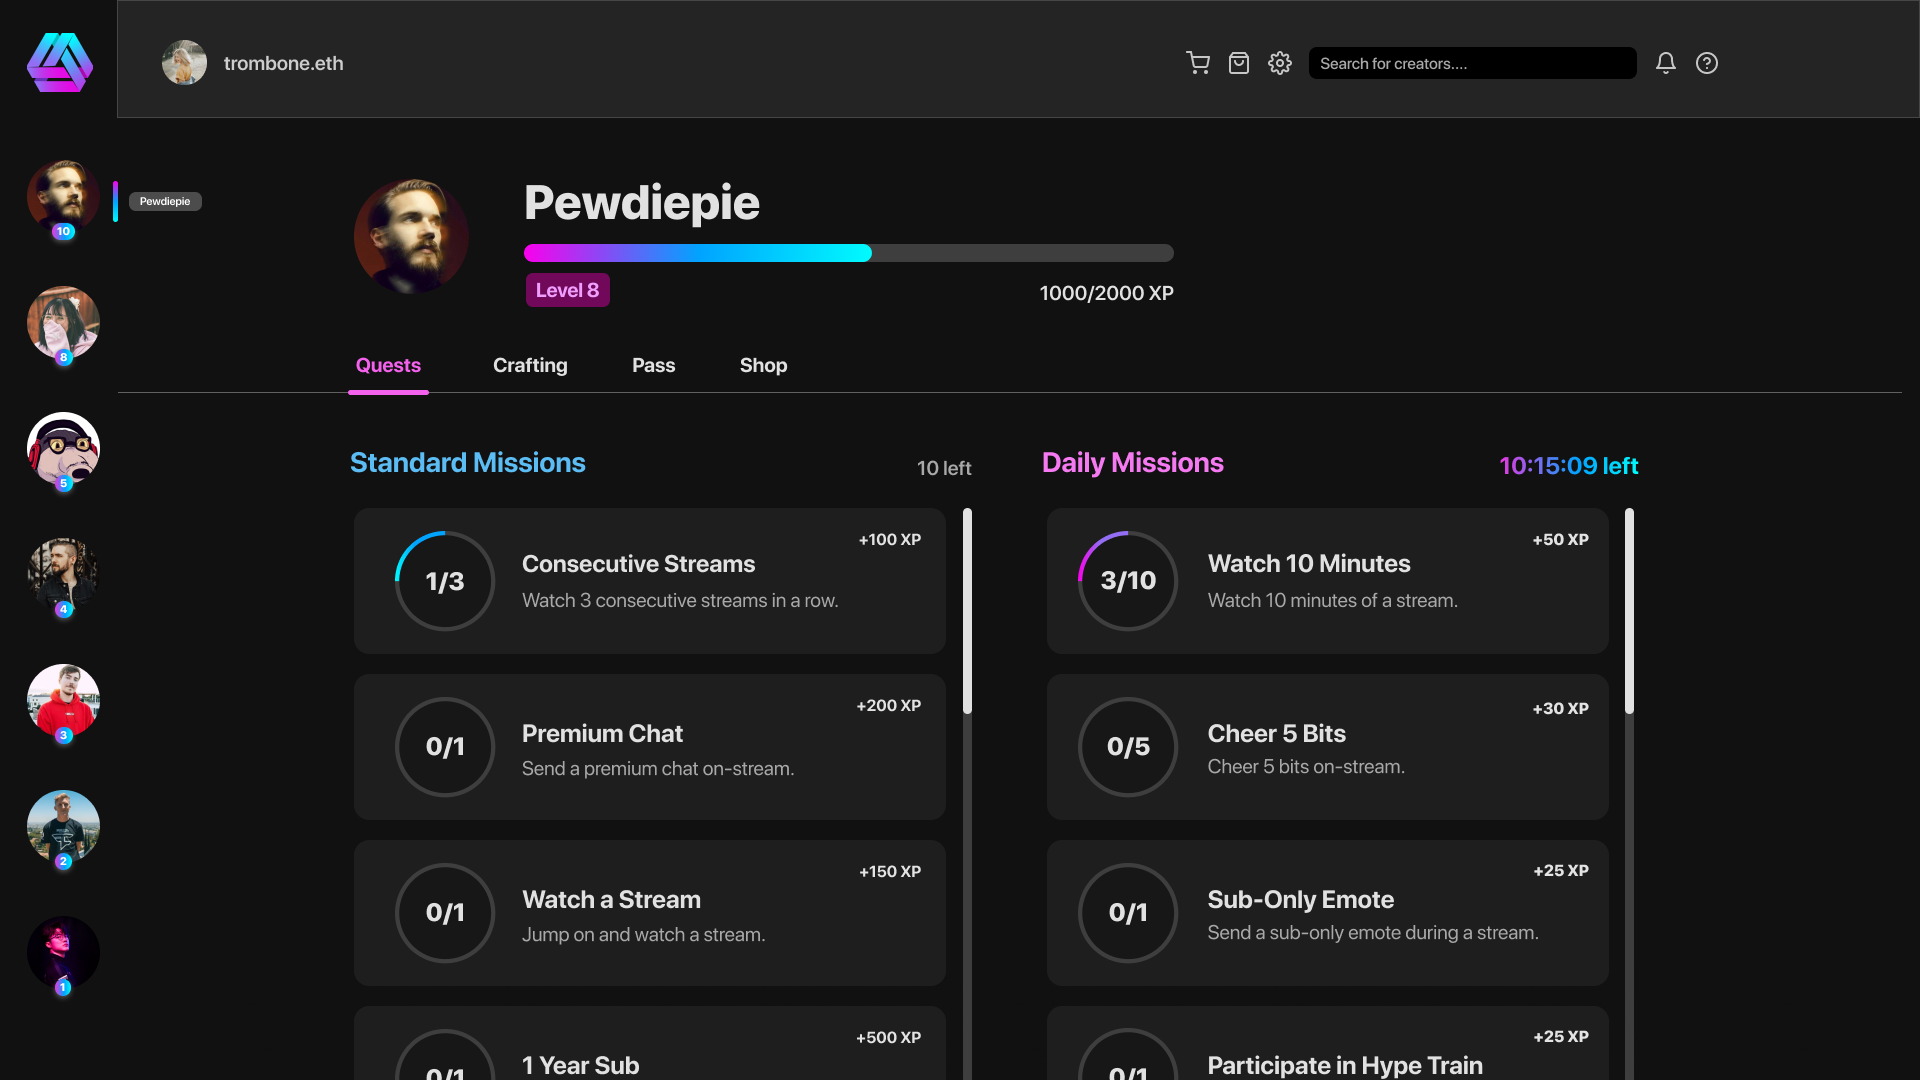Image resolution: width=1920 pixels, height=1080 pixels.
Task: Select the sidebar creator with badge 8
Action: coord(63,323)
